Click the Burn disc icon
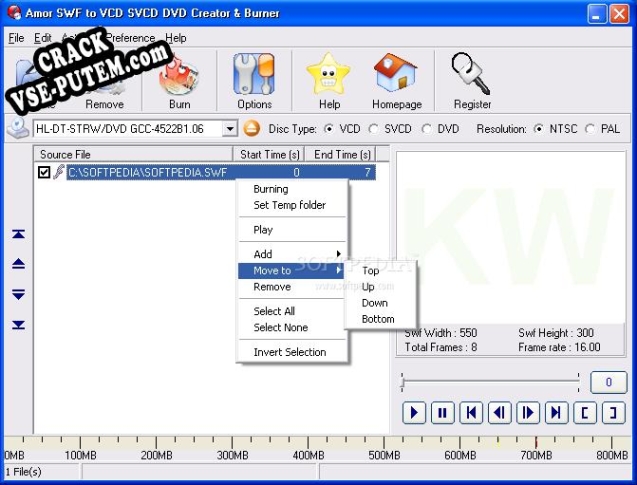This screenshot has width=637, height=485. tap(179, 77)
